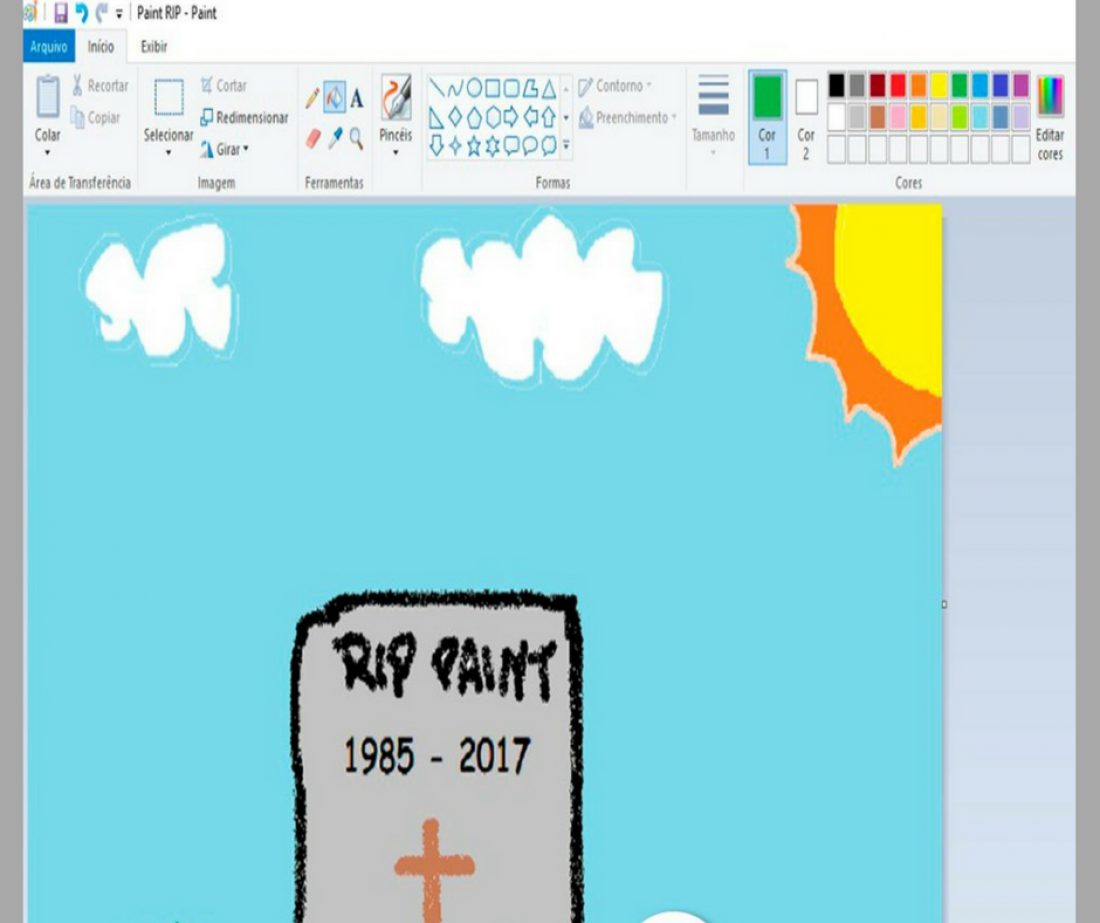Choose the Curve shape
The height and width of the screenshot is (923, 1100).
(x=455, y=88)
